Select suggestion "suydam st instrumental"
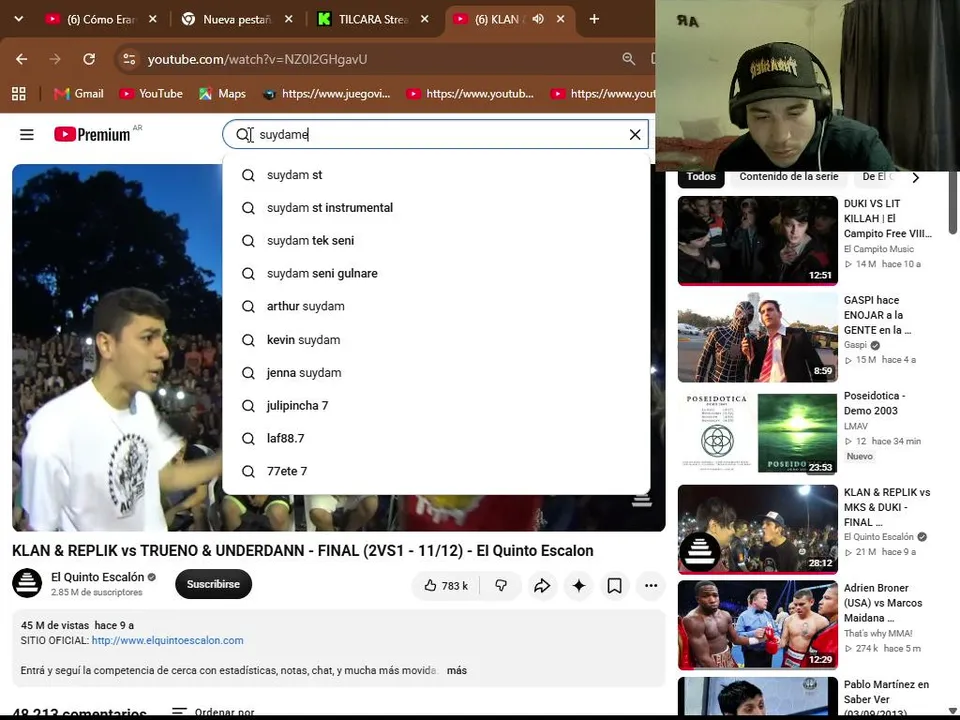Screen dimensions: 960x720 (x=436, y=208)
